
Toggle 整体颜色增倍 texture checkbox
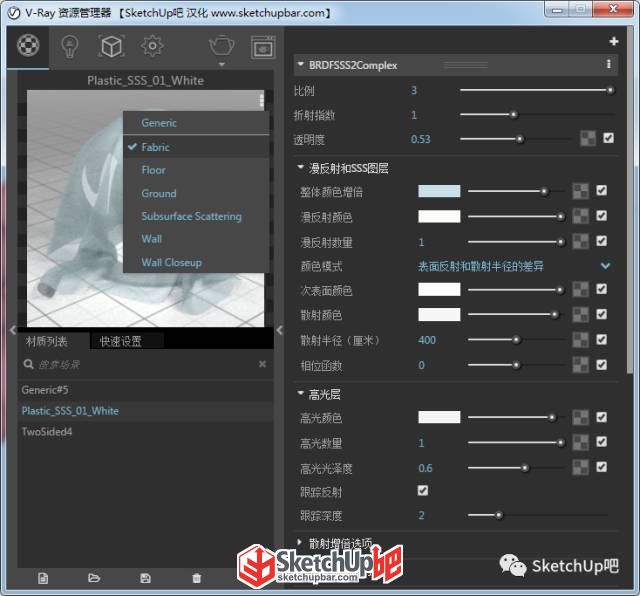(x=601, y=190)
